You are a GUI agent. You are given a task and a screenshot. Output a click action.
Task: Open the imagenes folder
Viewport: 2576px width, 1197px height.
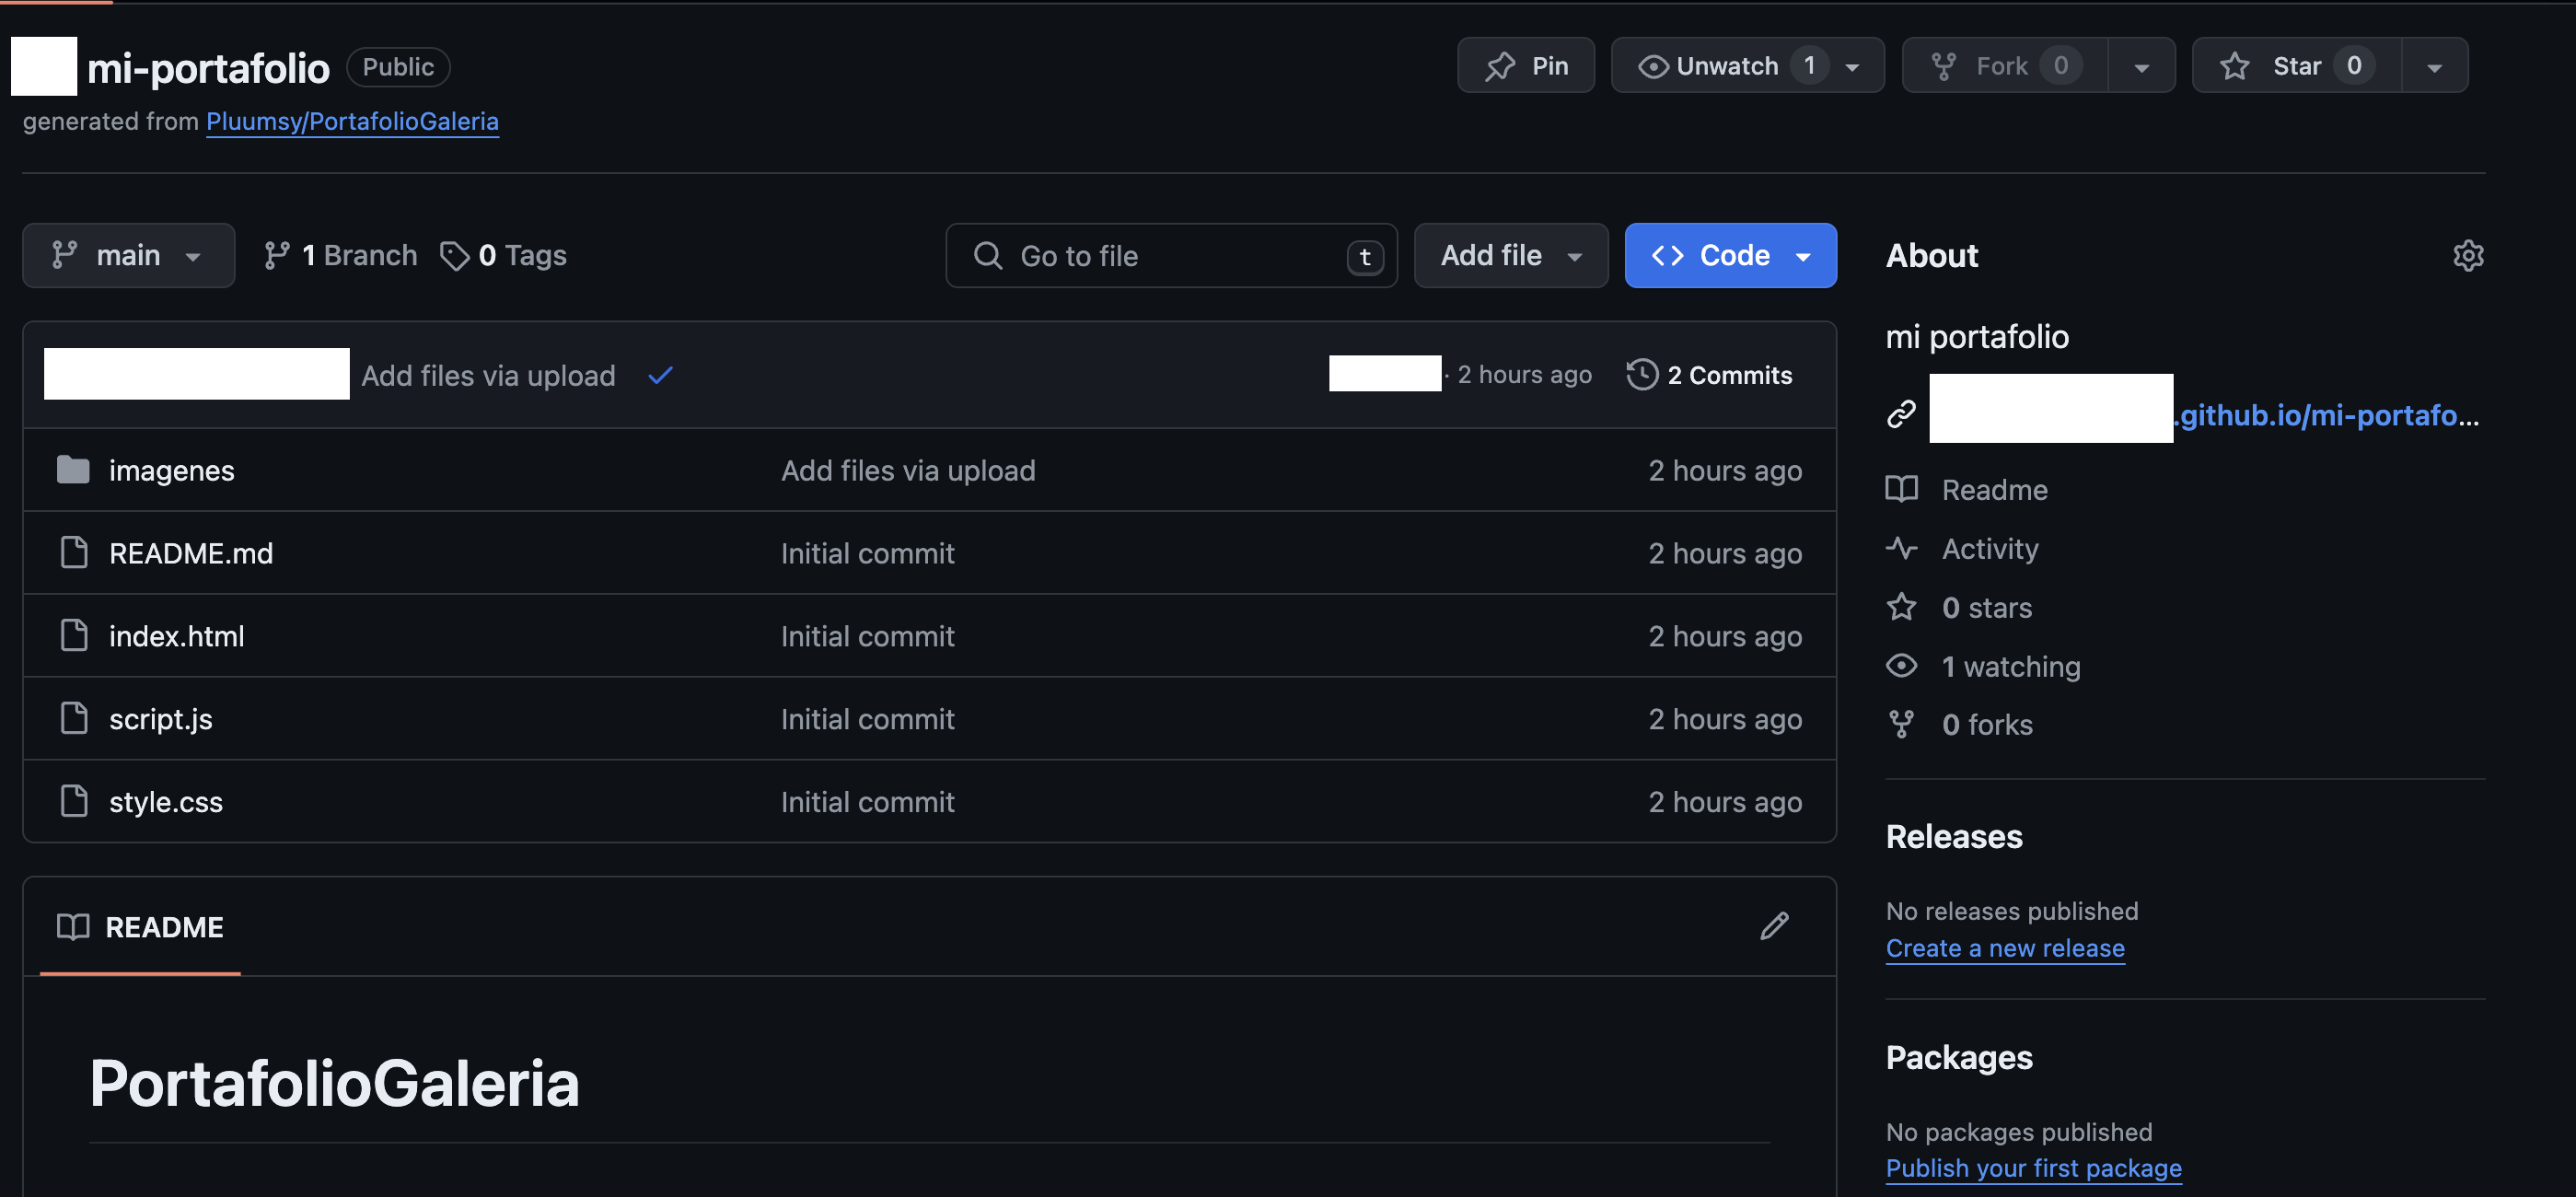171,470
